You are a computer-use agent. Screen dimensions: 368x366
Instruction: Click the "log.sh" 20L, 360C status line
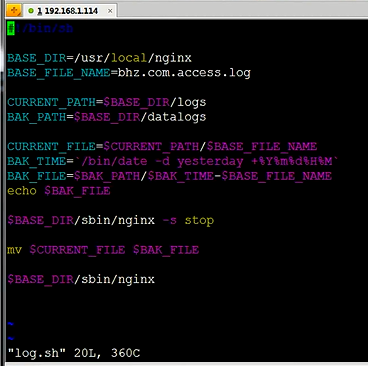point(74,353)
